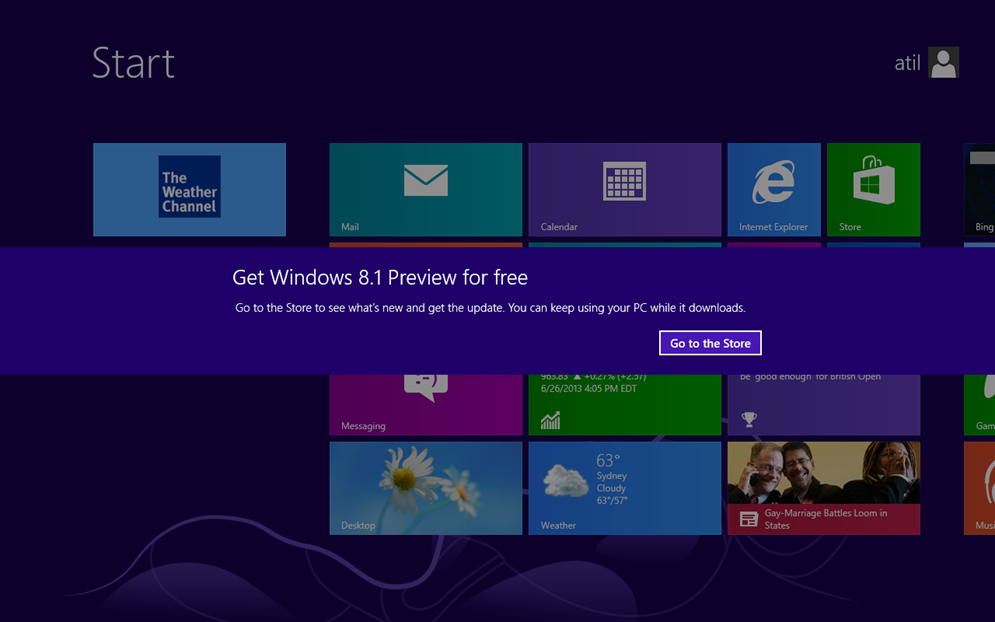
Task: Open the Messaging tile
Action: coord(426,405)
